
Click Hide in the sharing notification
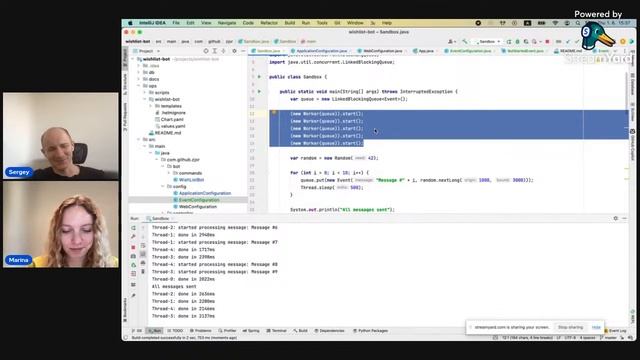pyautogui.click(x=596, y=327)
